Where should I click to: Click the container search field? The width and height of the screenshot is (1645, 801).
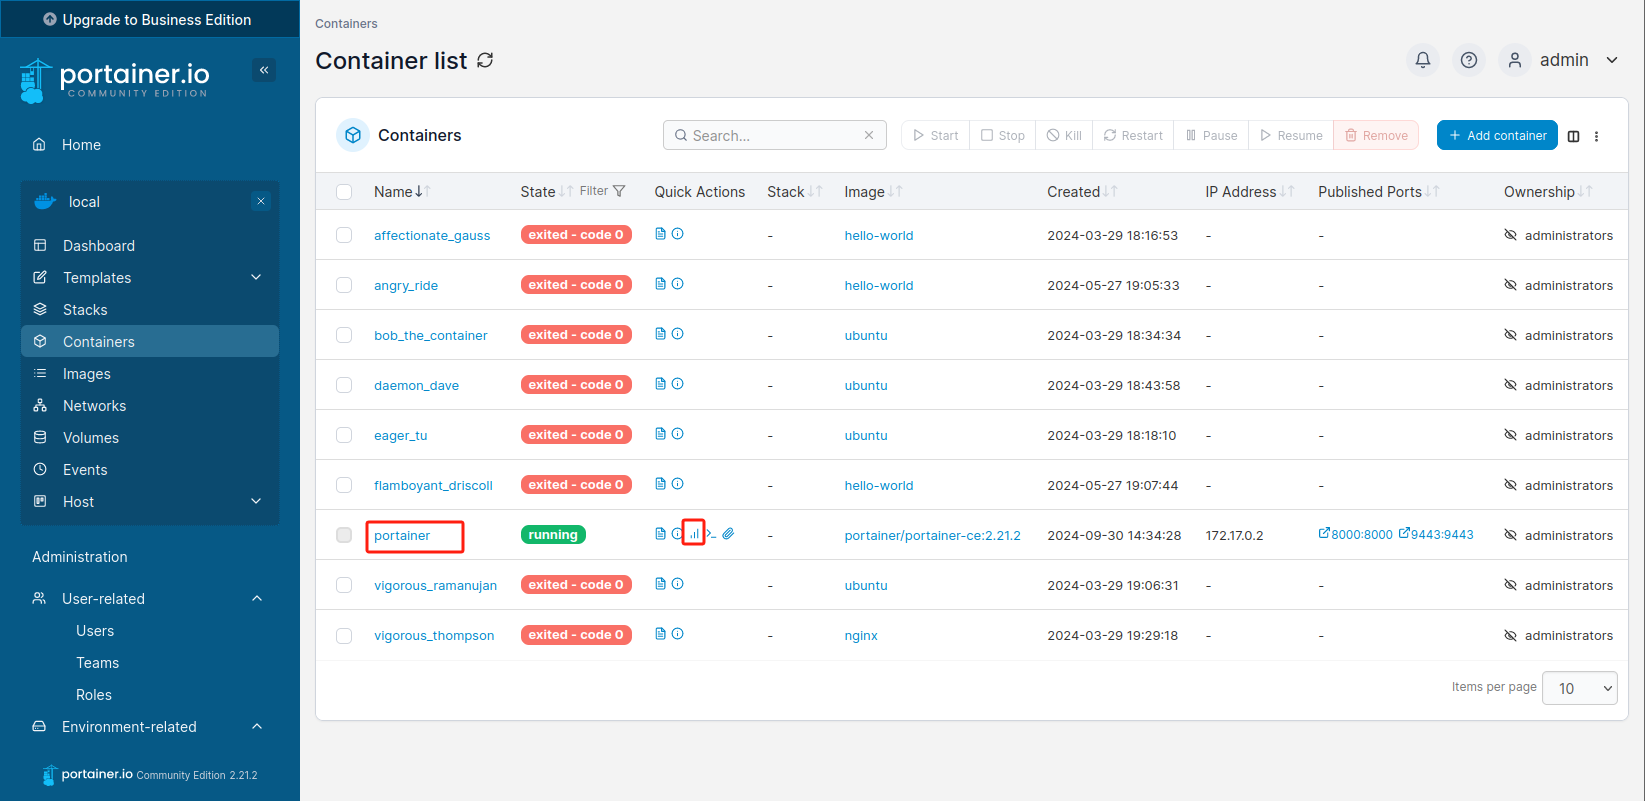coord(775,135)
